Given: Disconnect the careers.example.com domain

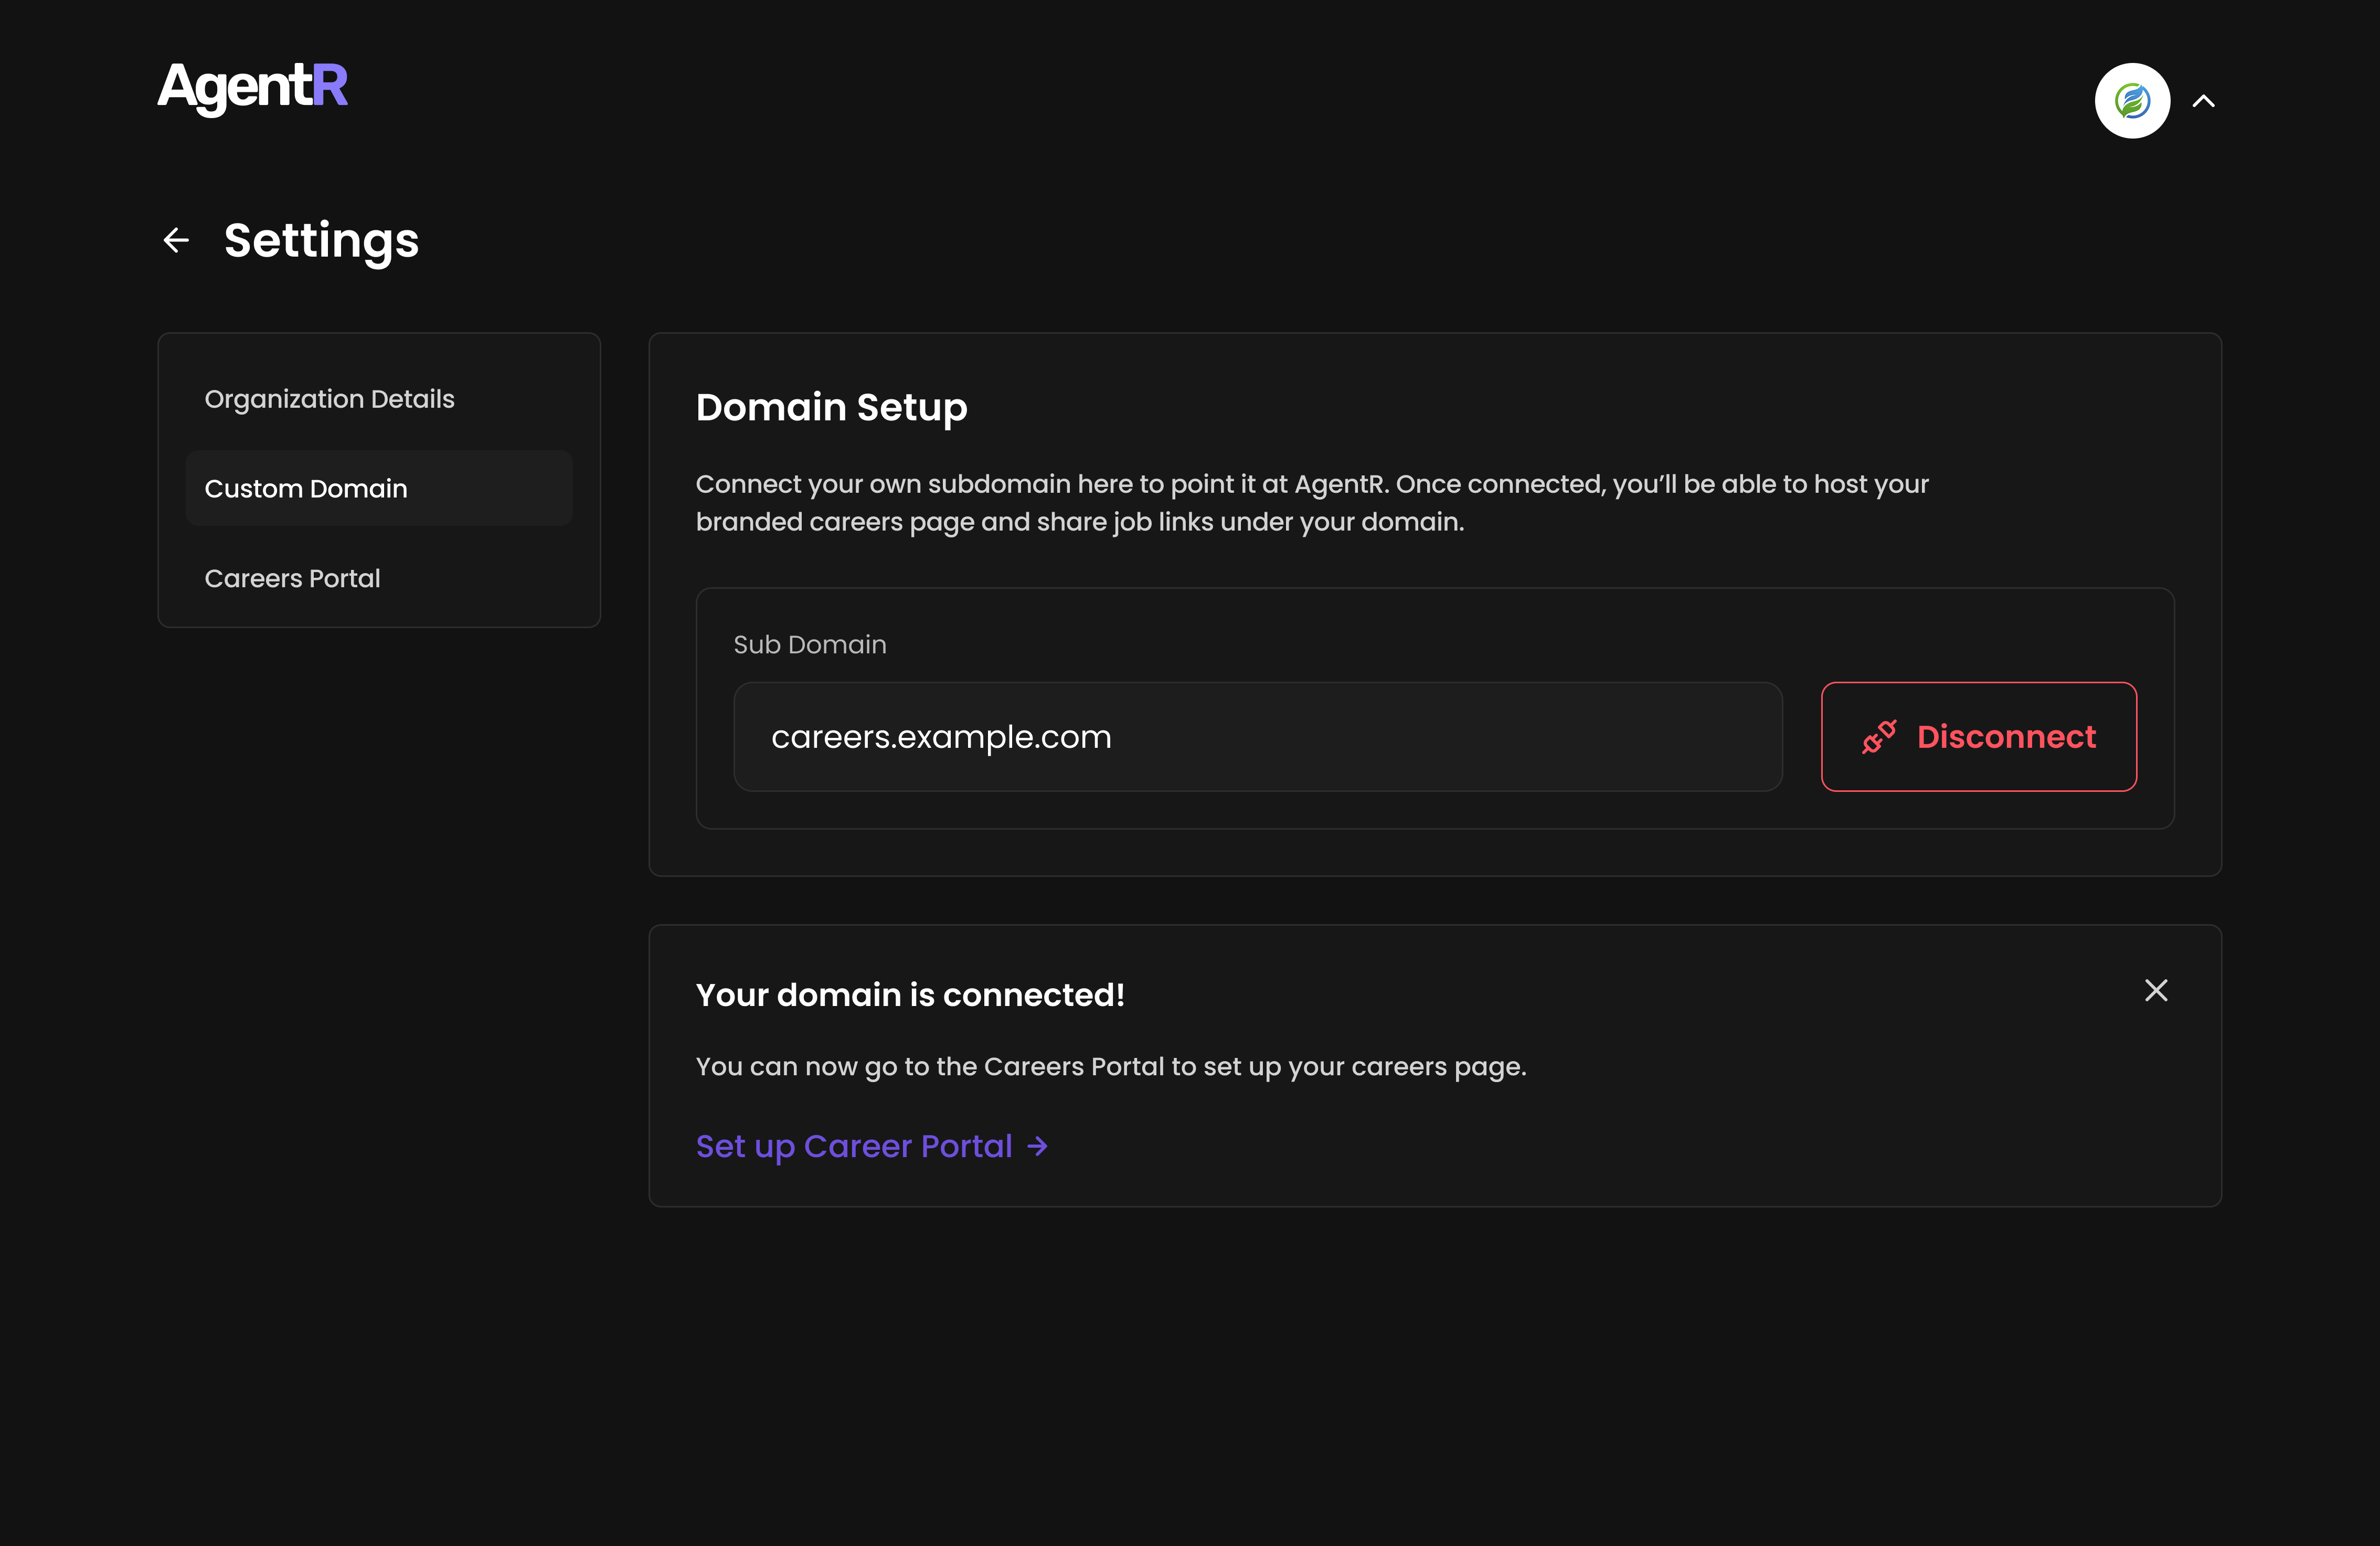Looking at the screenshot, I should [x=1979, y=737].
